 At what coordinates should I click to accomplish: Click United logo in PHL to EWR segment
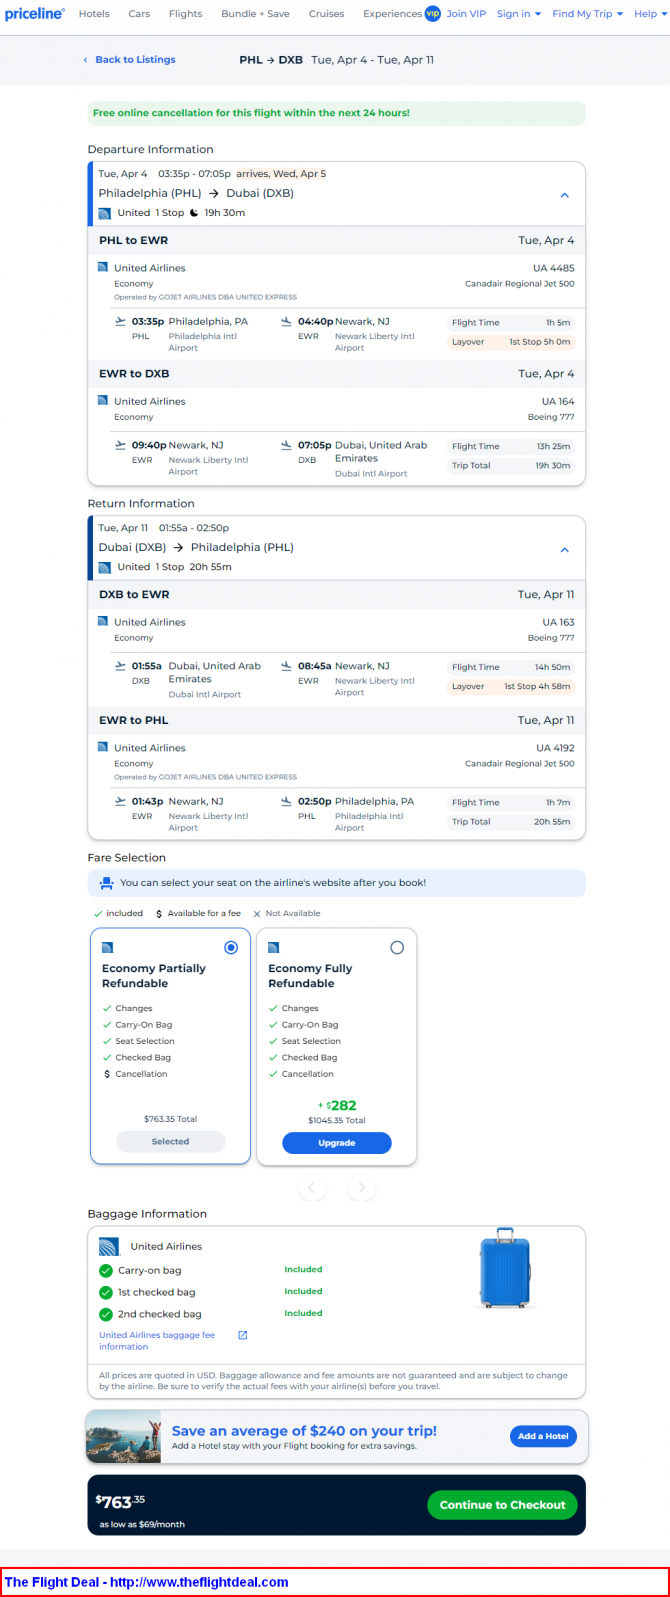tap(103, 268)
